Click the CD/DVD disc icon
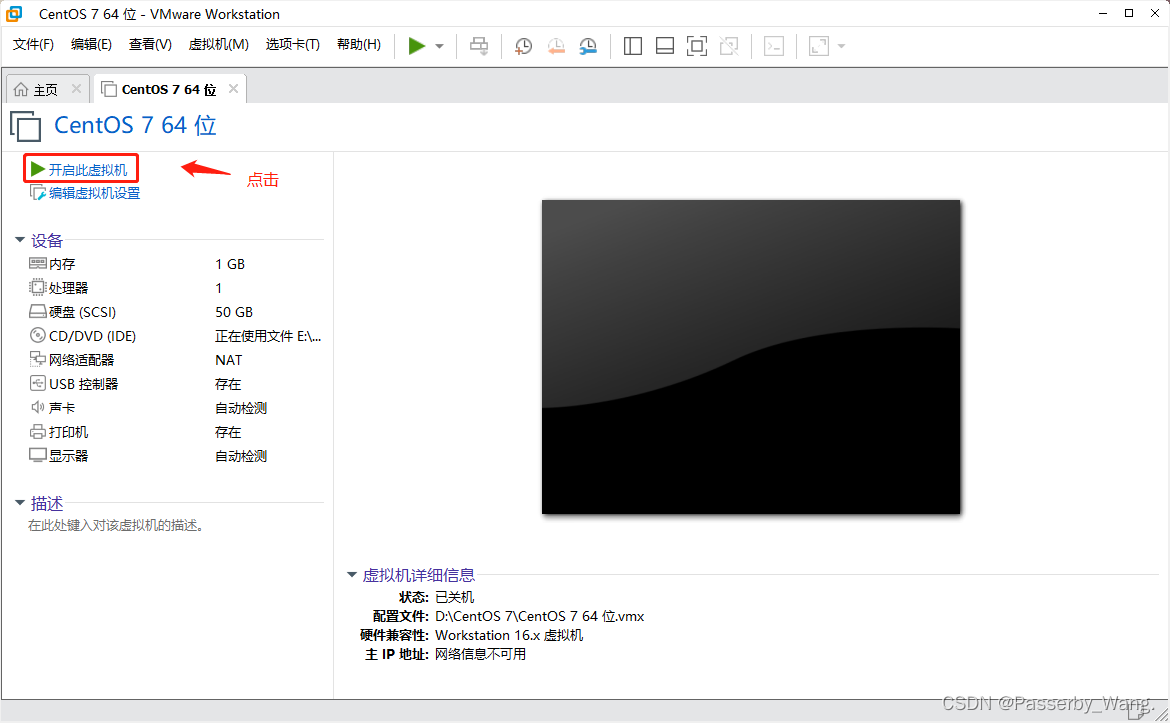1170x723 pixels. tap(37, 335)
